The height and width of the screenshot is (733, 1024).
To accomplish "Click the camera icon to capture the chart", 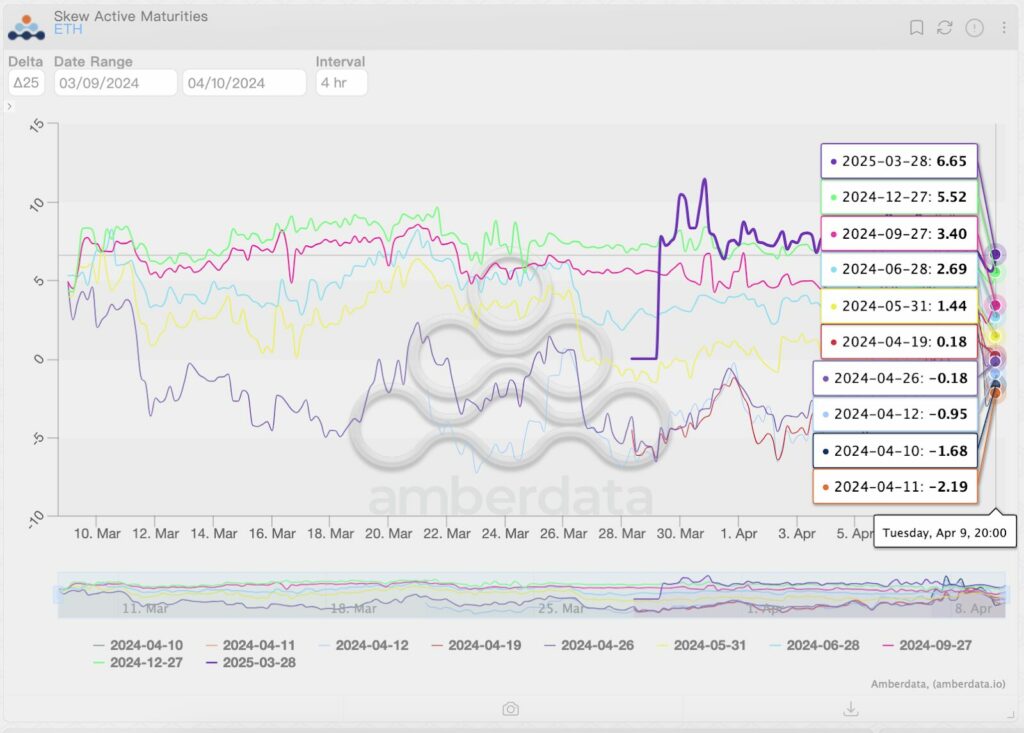I will (x=510, y=708).
